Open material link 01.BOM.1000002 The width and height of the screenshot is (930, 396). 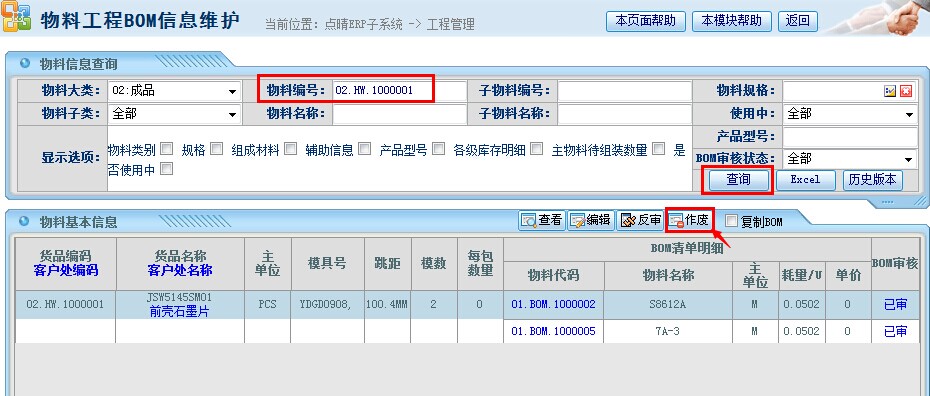[x=553, y=305]
